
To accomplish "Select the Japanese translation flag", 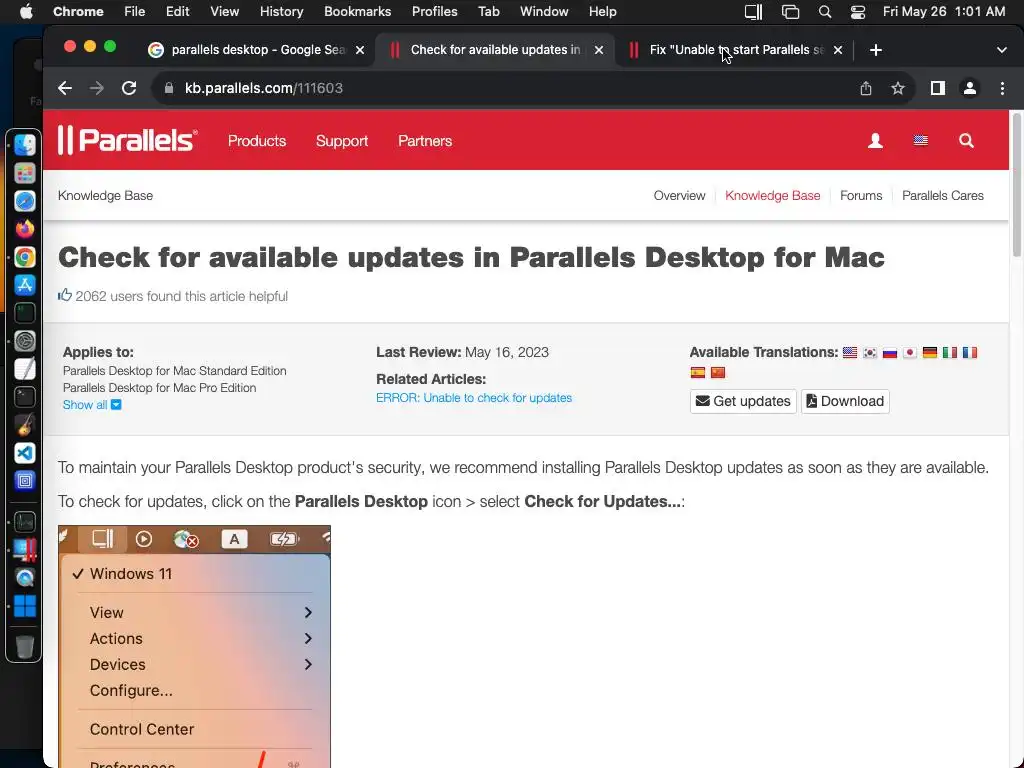I will click(910, 353).
